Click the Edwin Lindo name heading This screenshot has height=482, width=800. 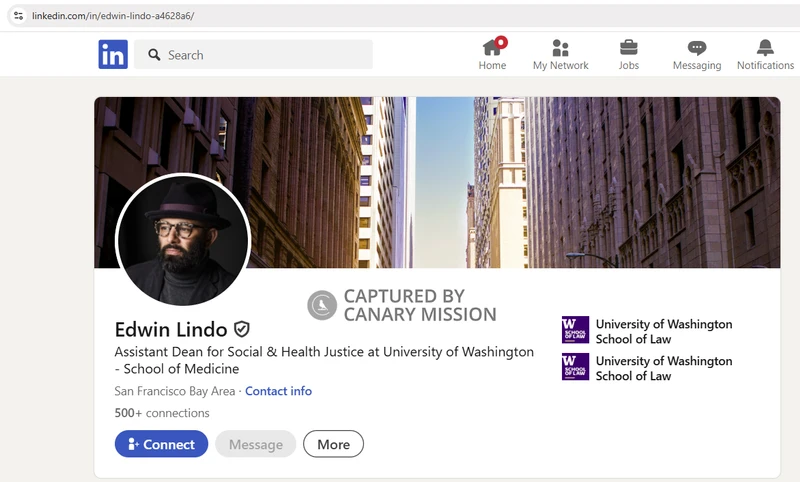[x=171, y=330]
